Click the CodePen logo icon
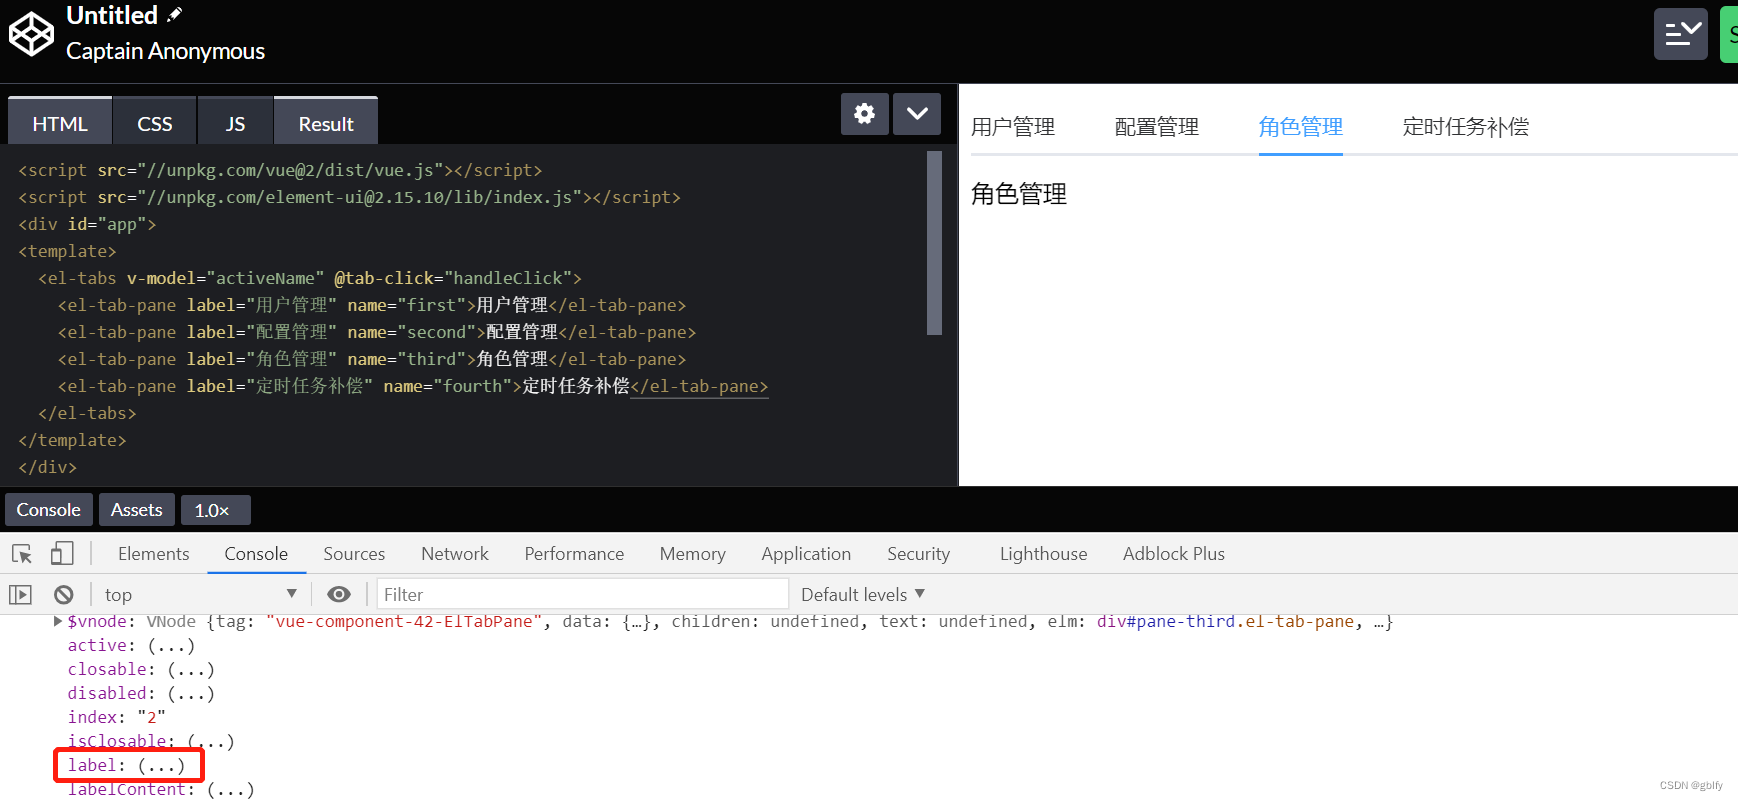1738x801 pixels. pyautogui.click(x=31, y=34)
